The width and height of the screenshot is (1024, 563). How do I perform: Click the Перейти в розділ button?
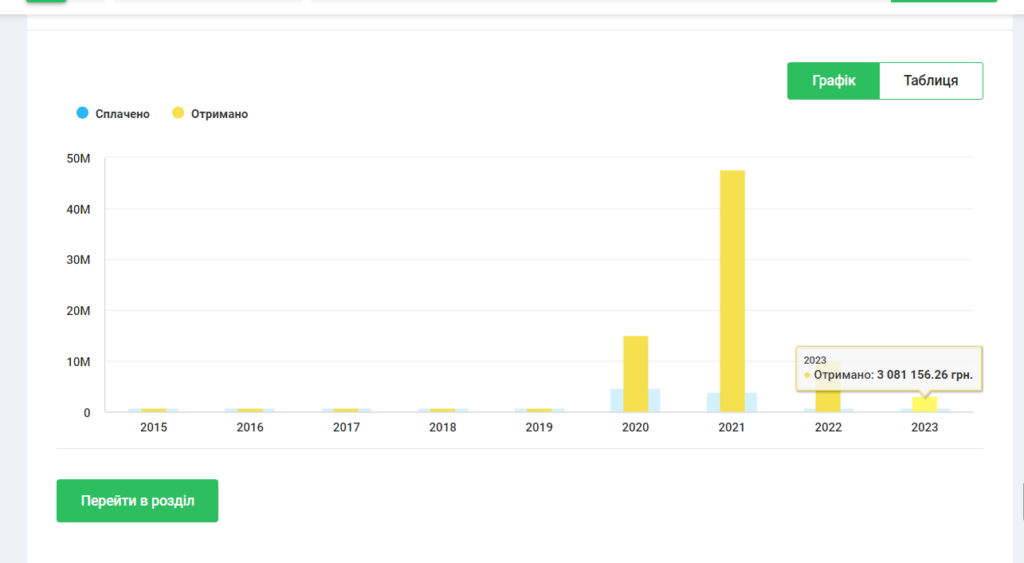click(x=137, y=501)
